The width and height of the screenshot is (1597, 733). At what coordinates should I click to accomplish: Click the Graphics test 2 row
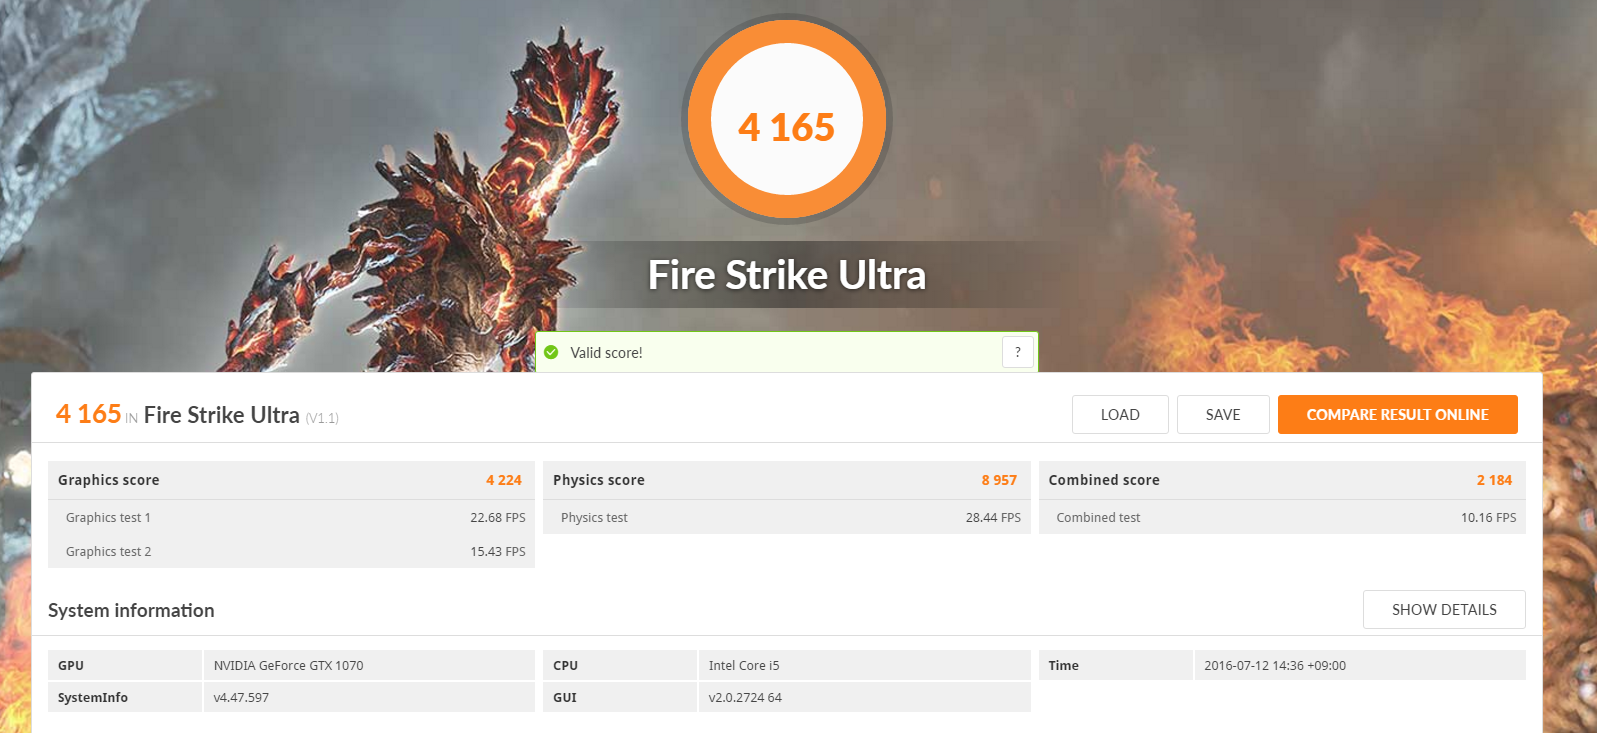pos(291,551)
